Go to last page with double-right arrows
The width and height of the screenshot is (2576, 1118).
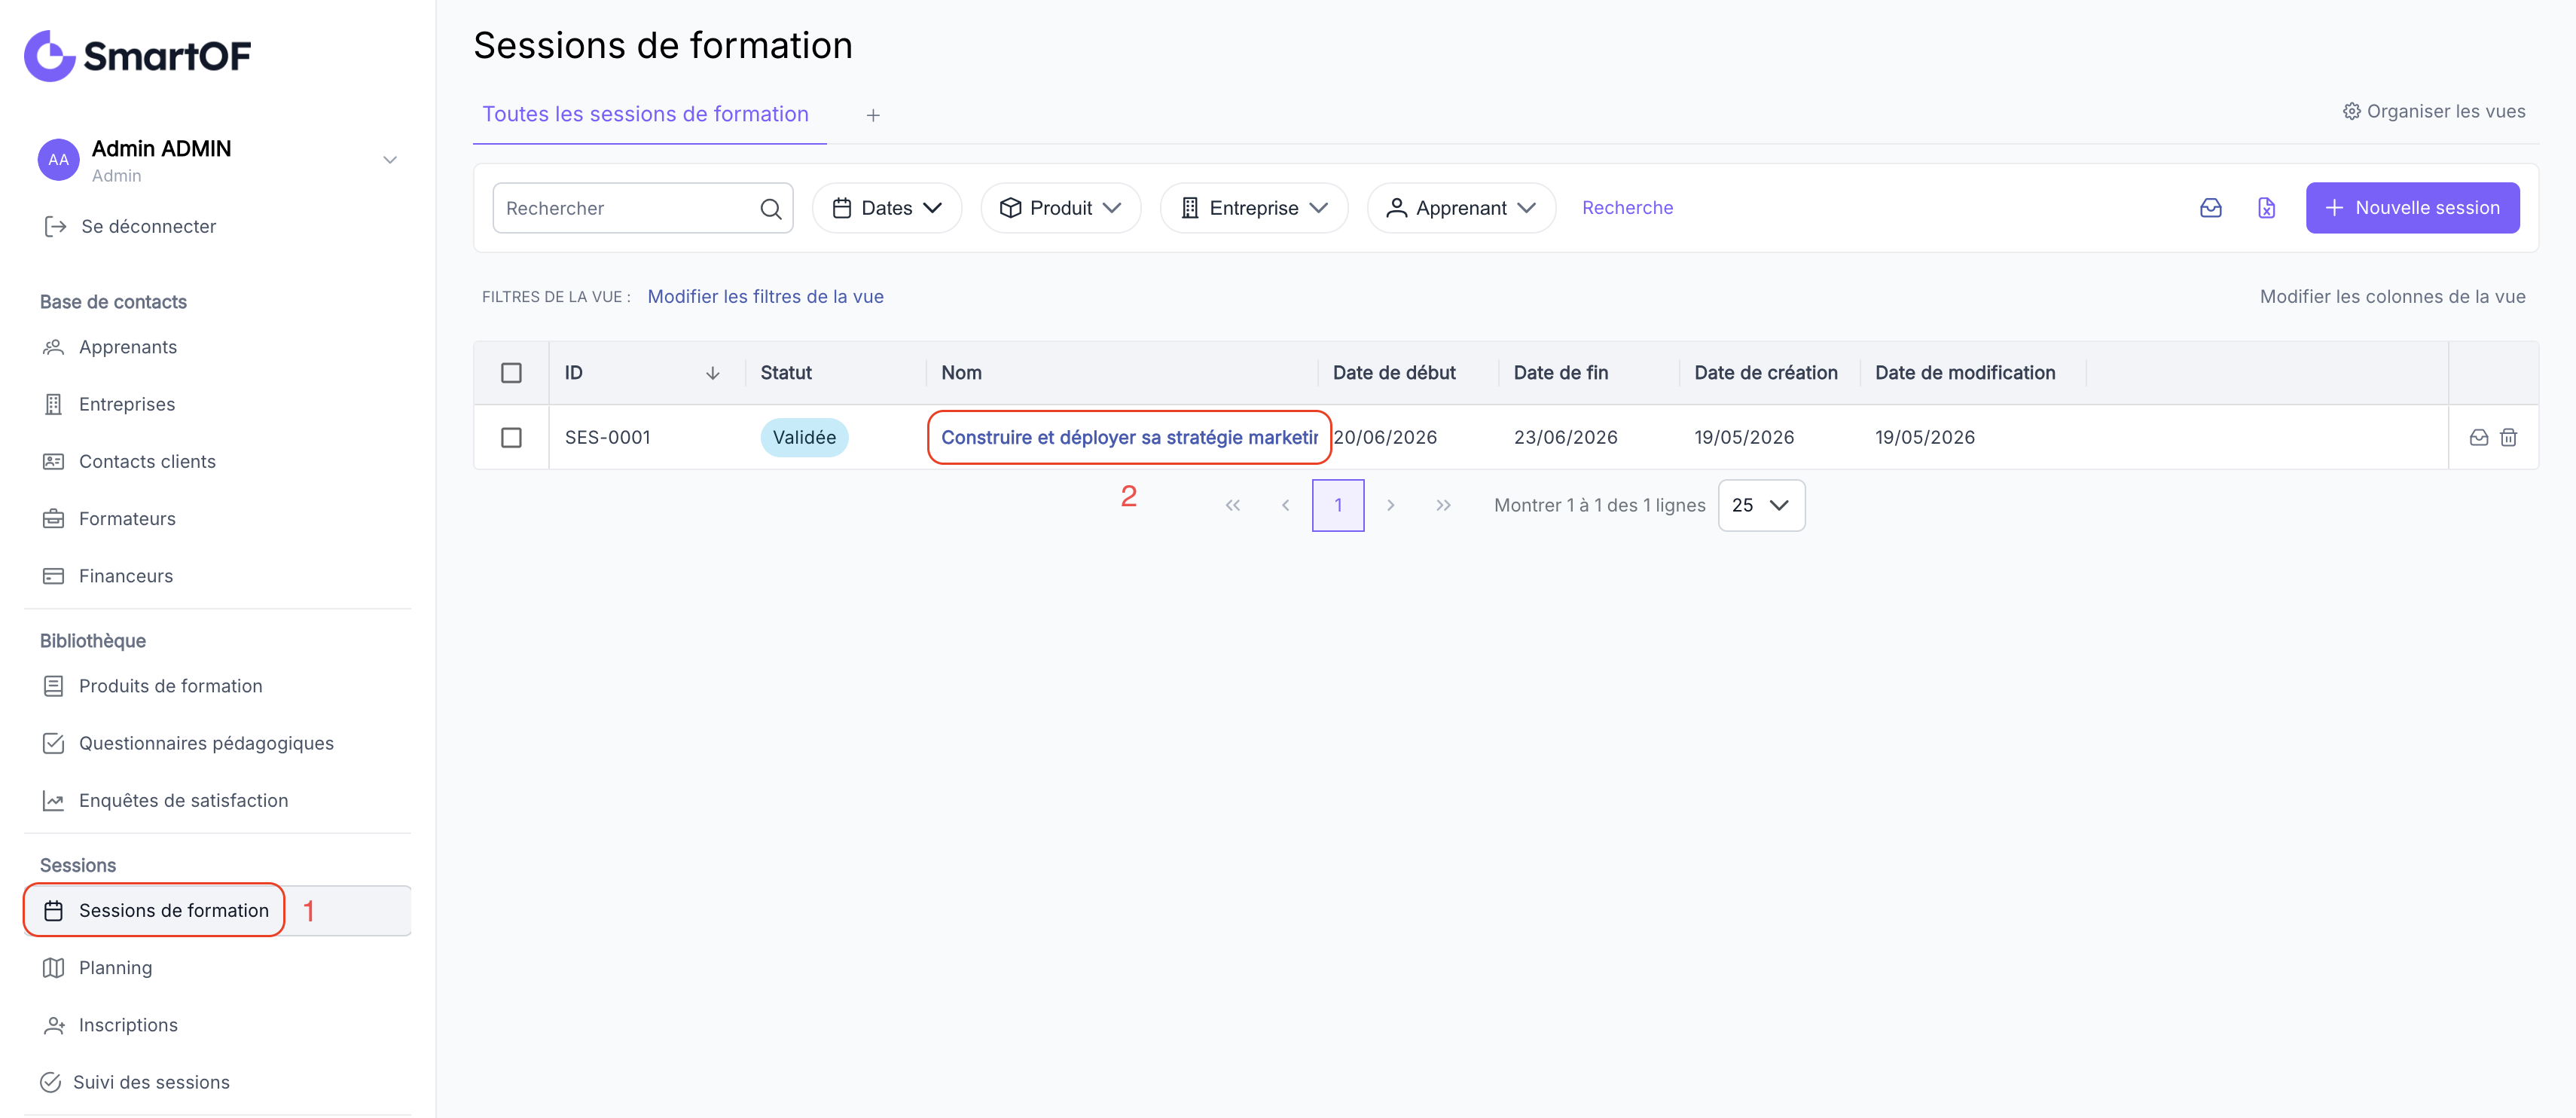click(1443, 506)
